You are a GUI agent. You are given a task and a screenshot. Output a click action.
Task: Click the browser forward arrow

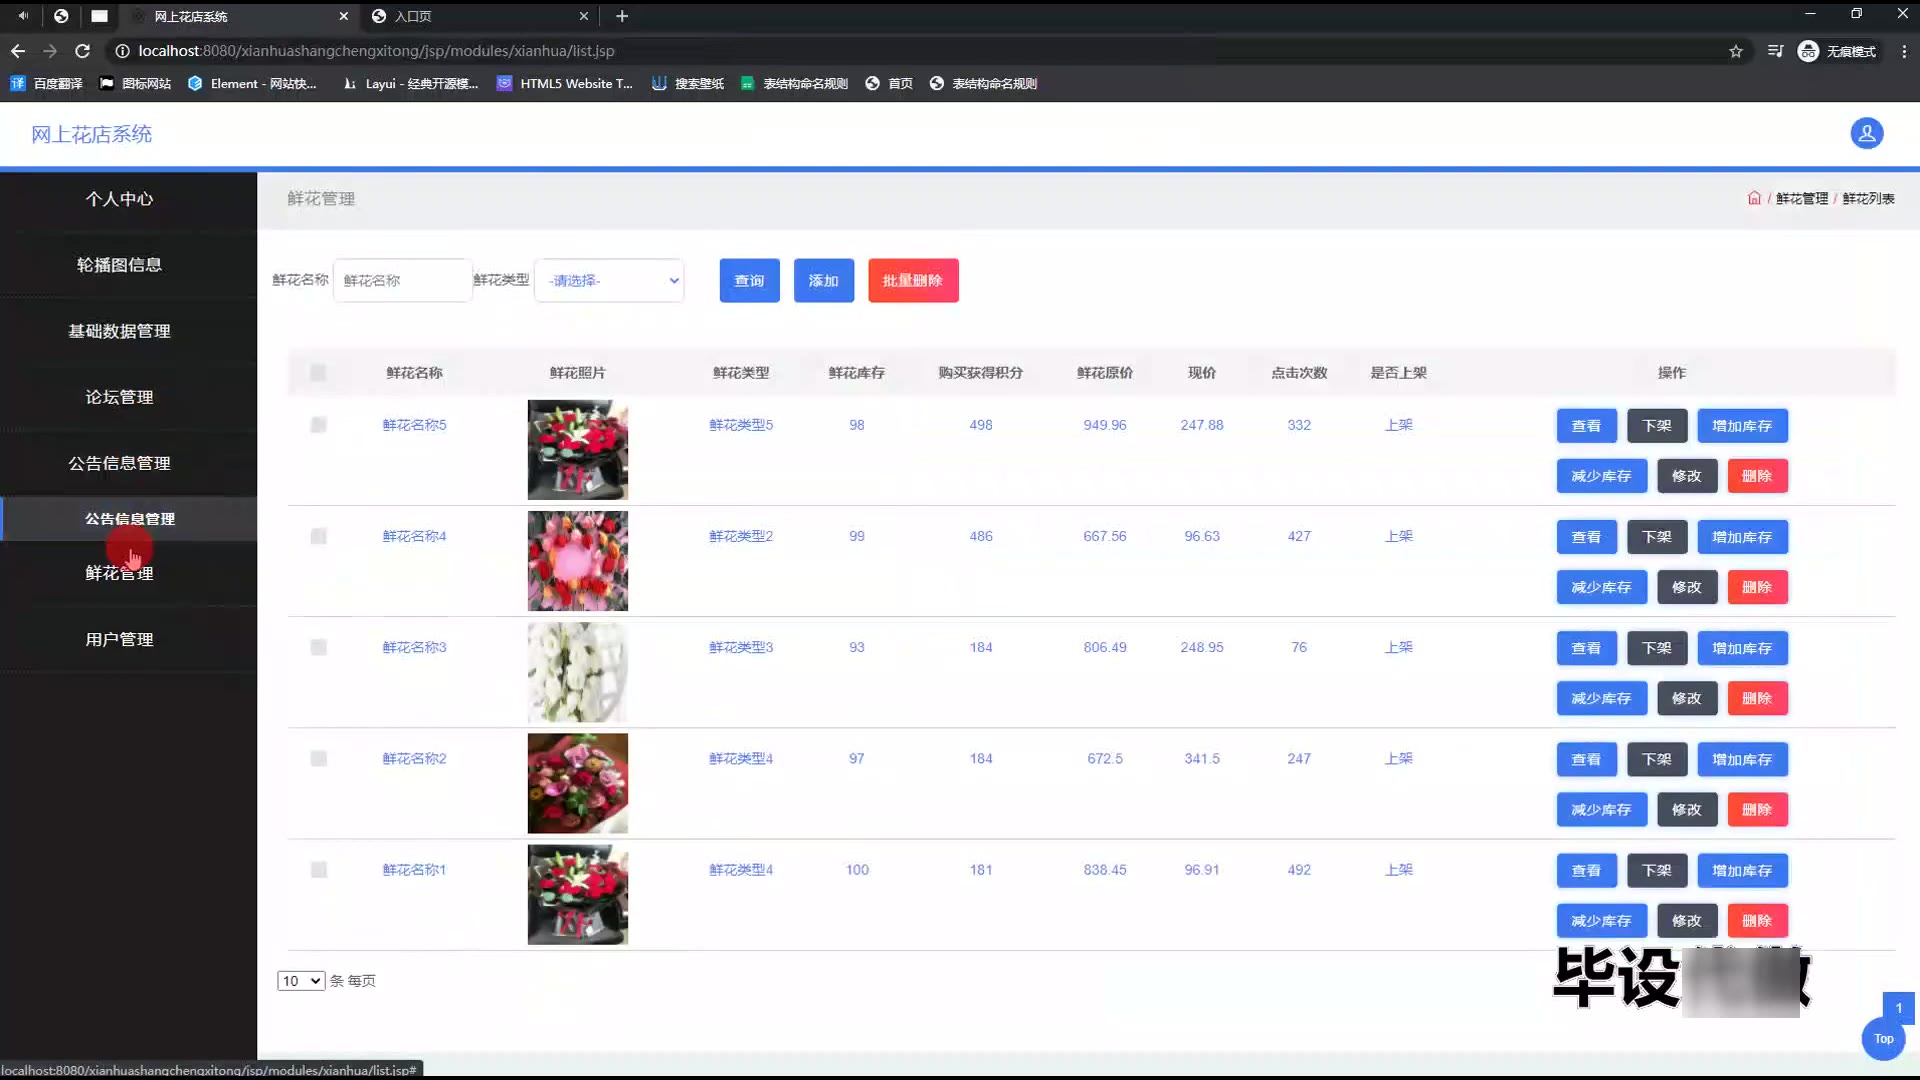coord(50,51)
